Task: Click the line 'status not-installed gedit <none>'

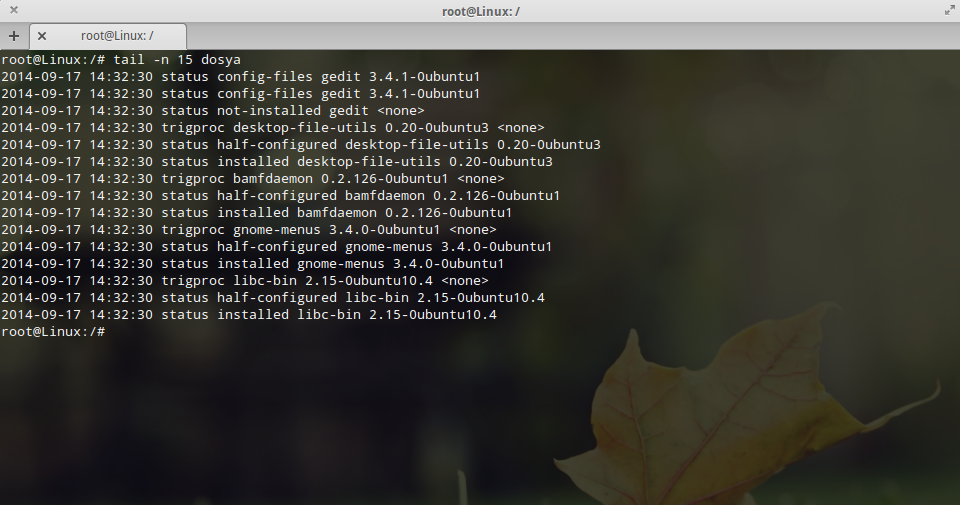Action: point(212,111)
